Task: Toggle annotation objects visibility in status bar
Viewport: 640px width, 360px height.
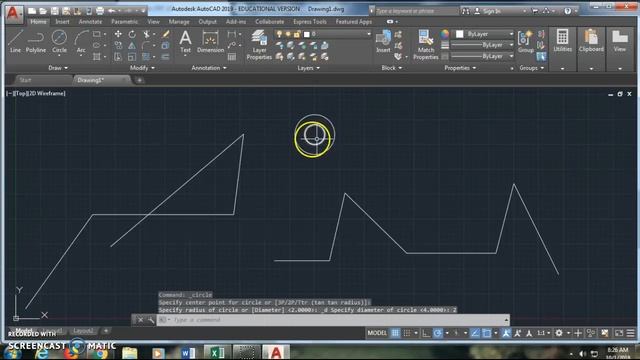Action: pos(506,333)
